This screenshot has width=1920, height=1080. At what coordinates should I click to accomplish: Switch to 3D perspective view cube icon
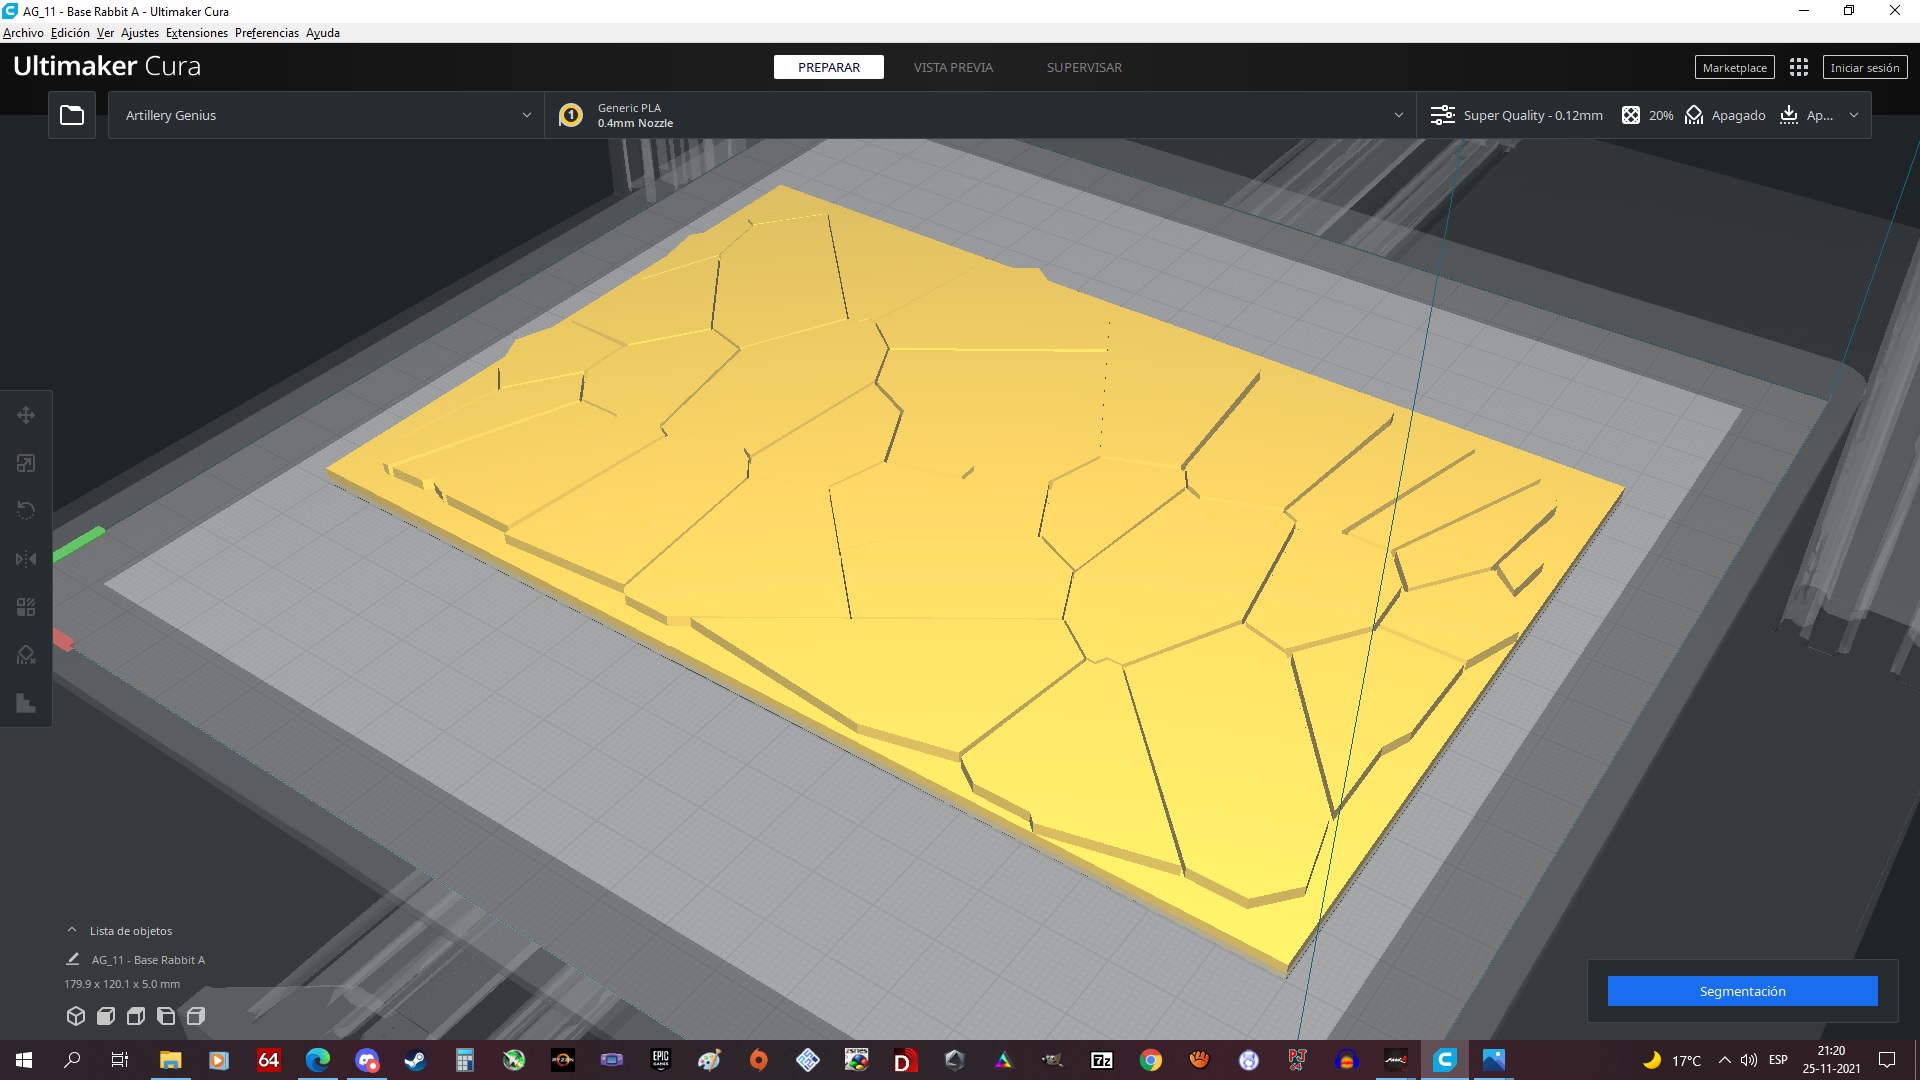(76, 1016)
